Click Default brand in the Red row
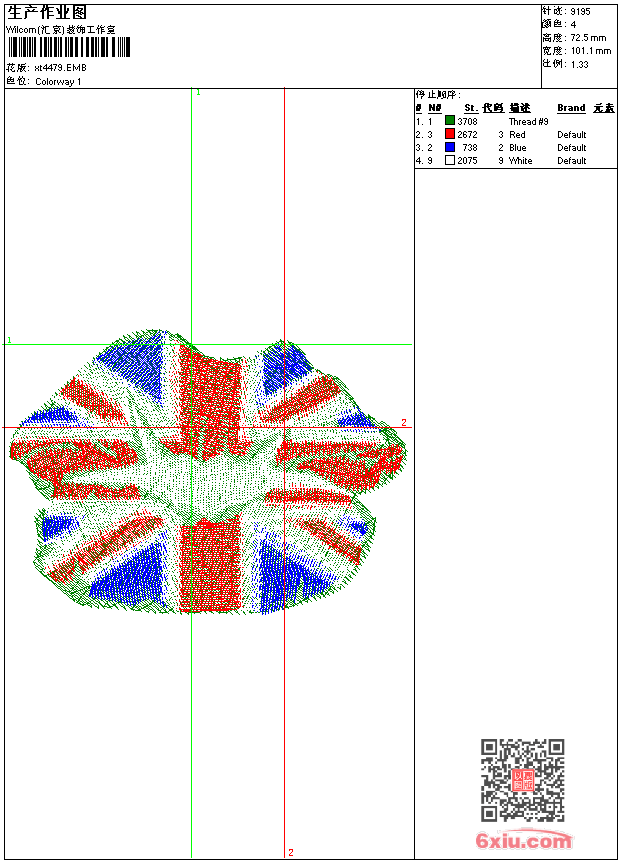 click(x=572, y=135)
